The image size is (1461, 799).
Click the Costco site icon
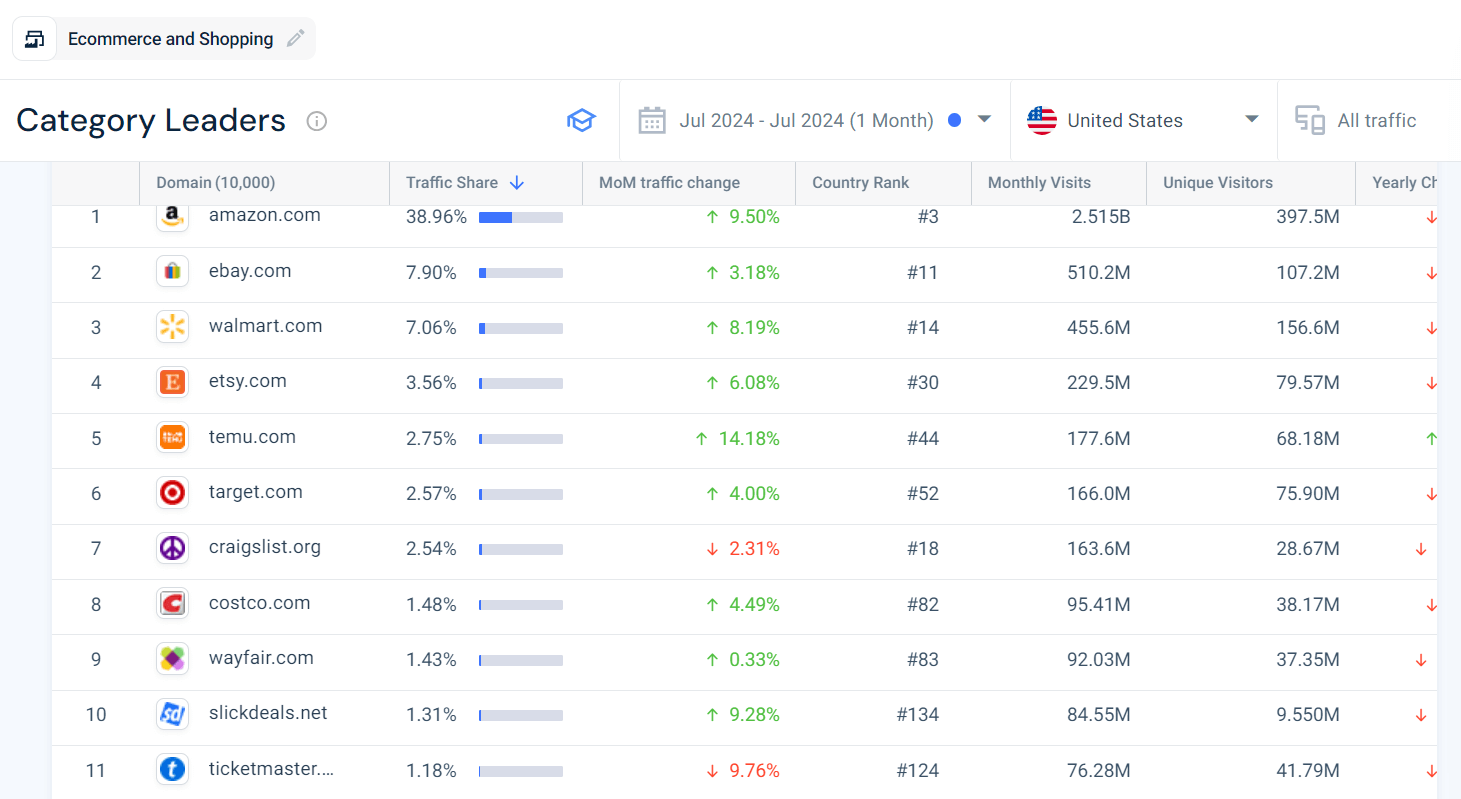172,603
